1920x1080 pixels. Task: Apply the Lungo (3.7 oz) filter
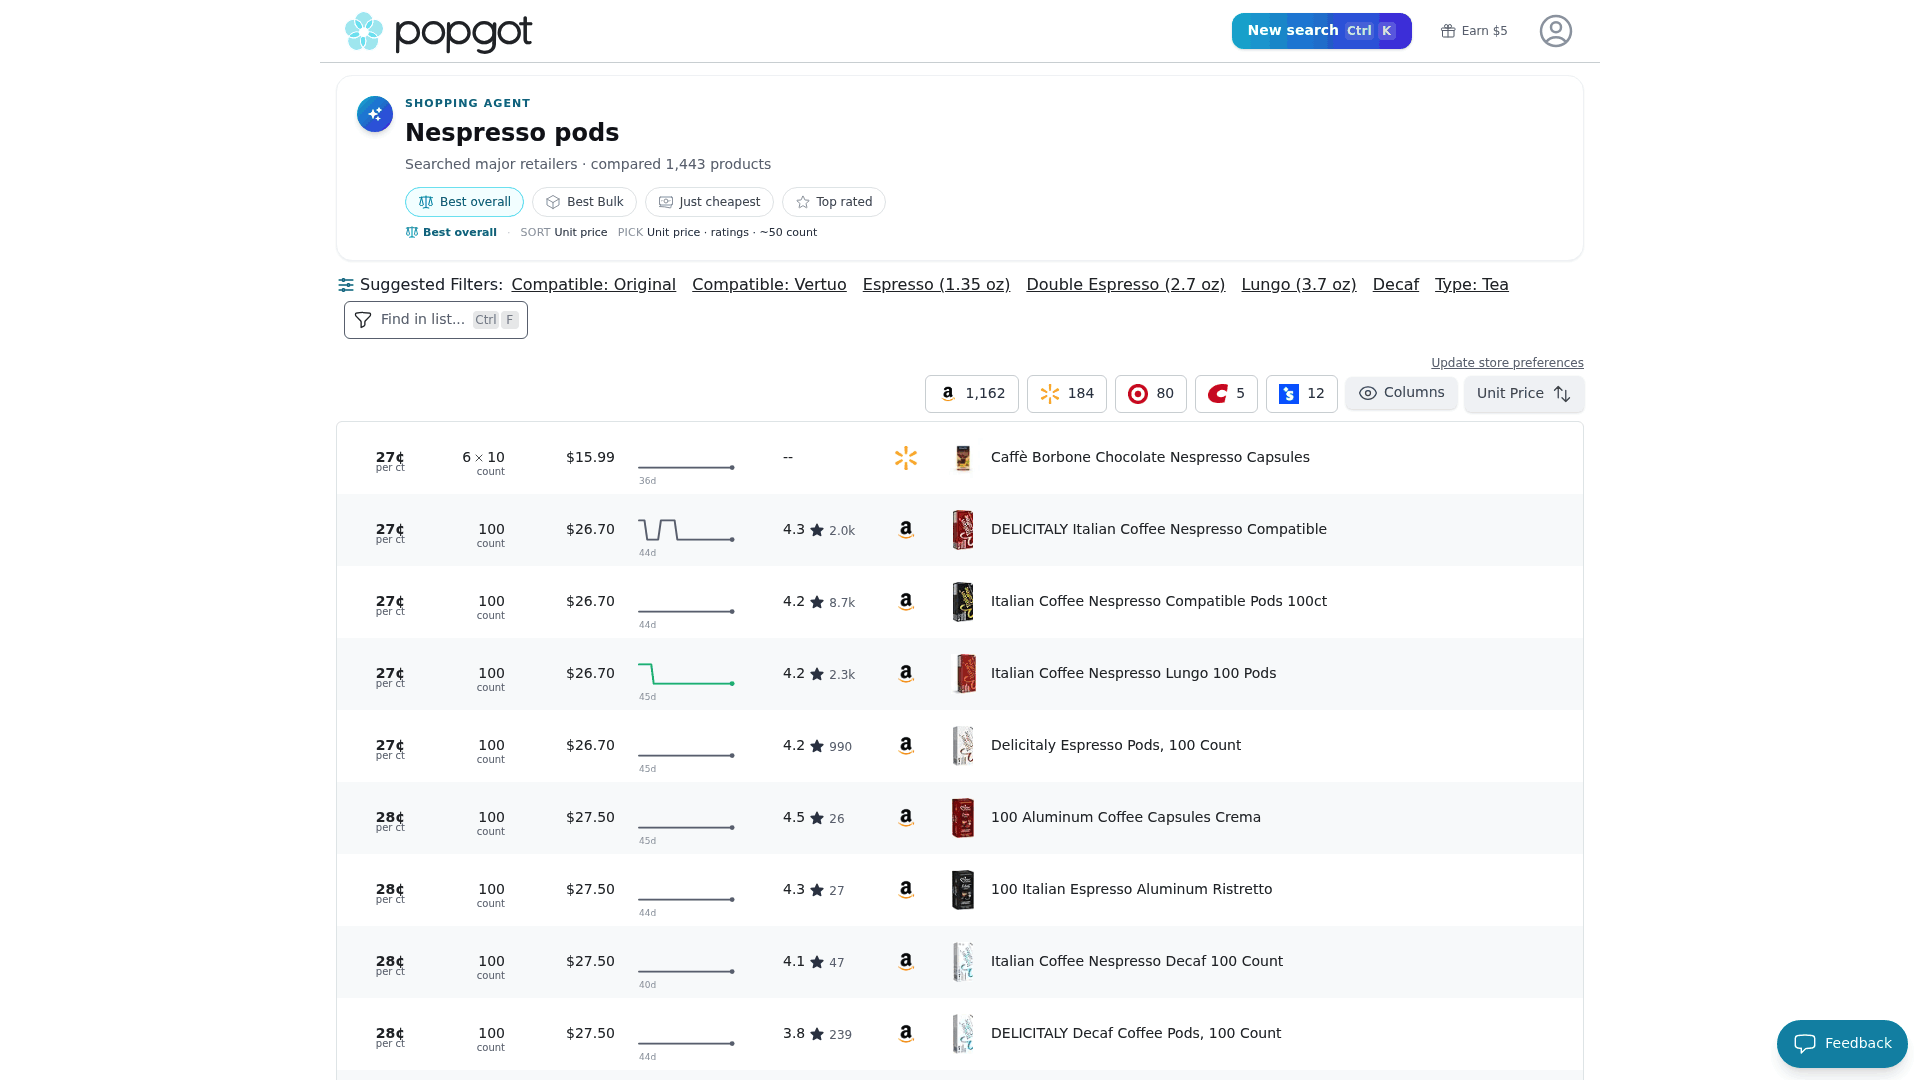(x=1299, y=285)
